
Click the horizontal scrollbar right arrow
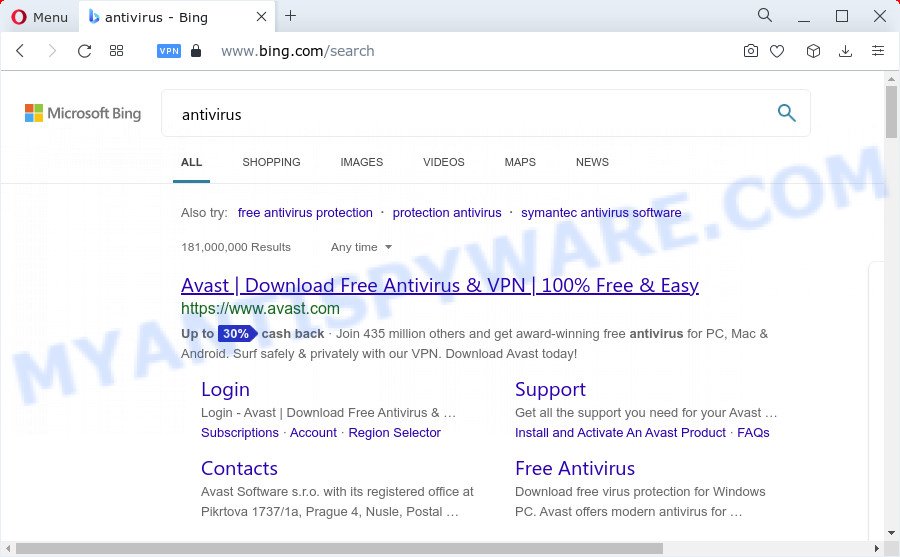coord(876,548)
